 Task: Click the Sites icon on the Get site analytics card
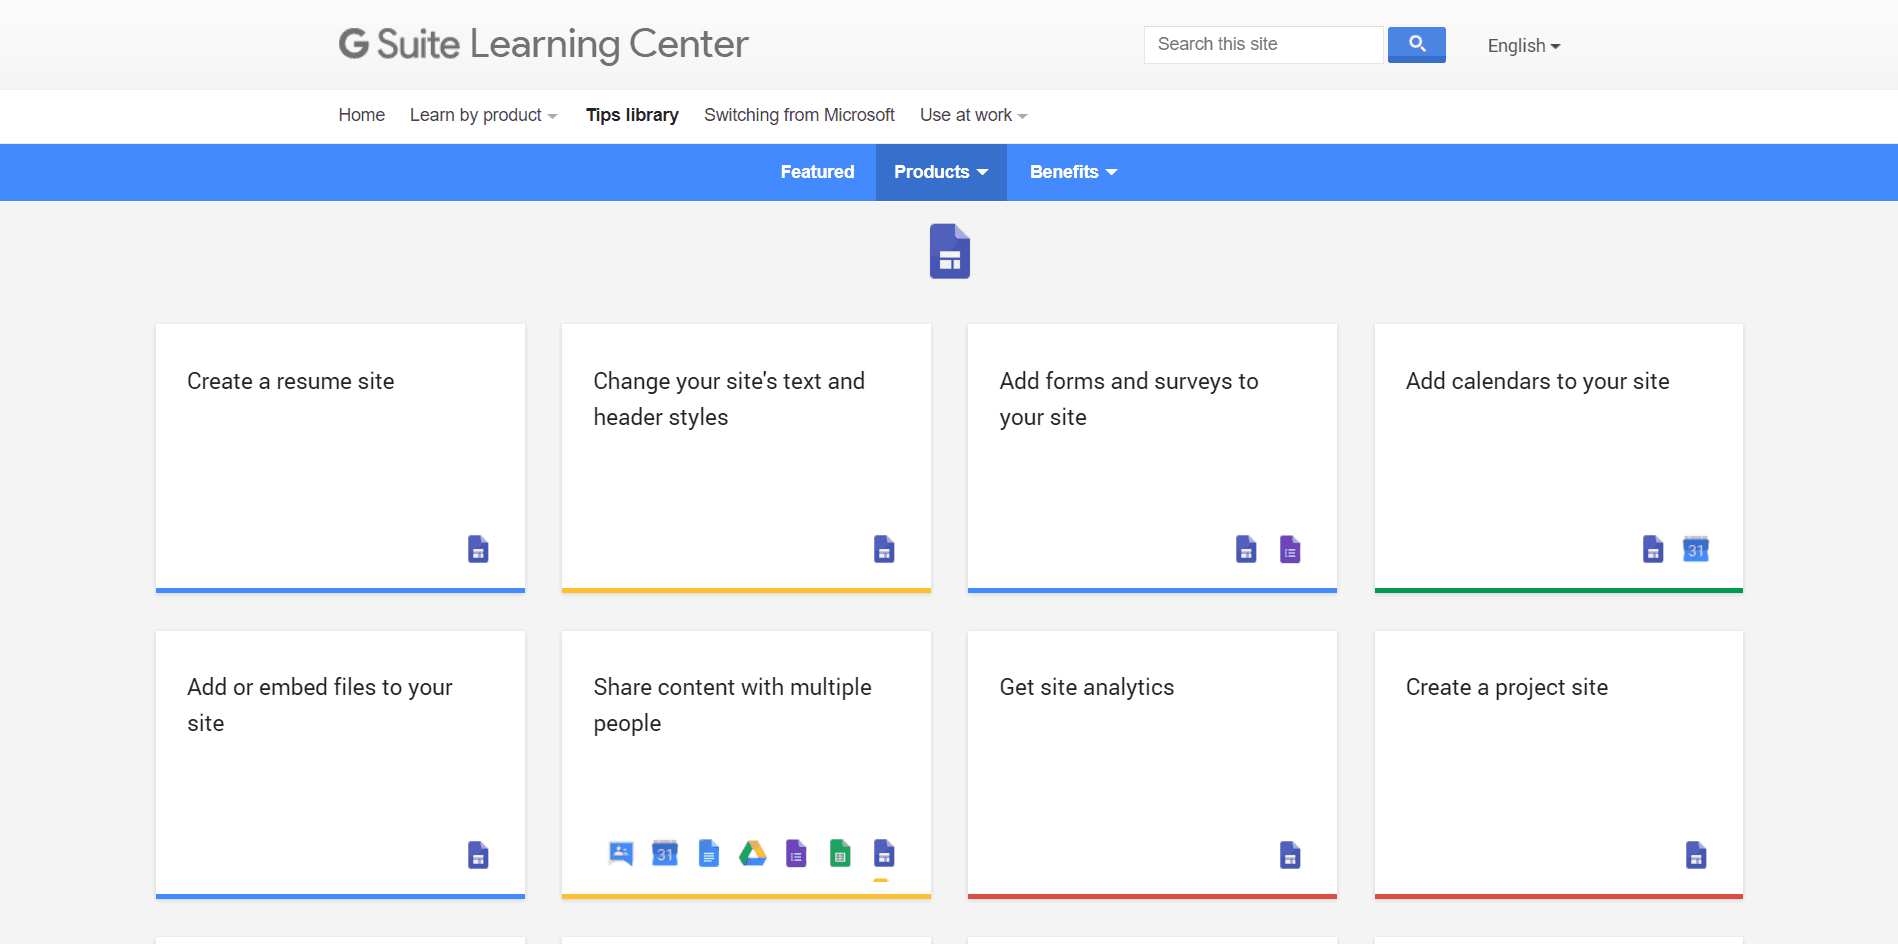(x=1290, y=855)
